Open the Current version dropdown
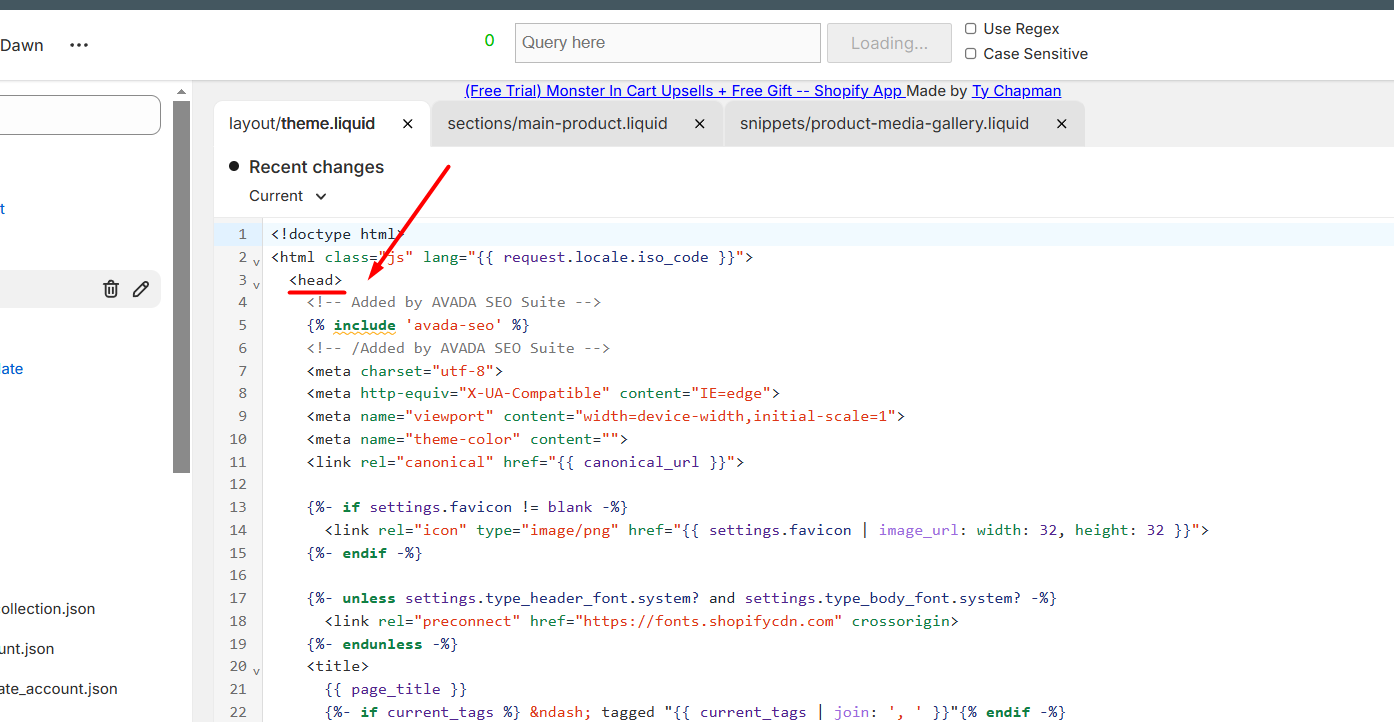This screenshot has height=722, width=1394. tap(288, 196)
